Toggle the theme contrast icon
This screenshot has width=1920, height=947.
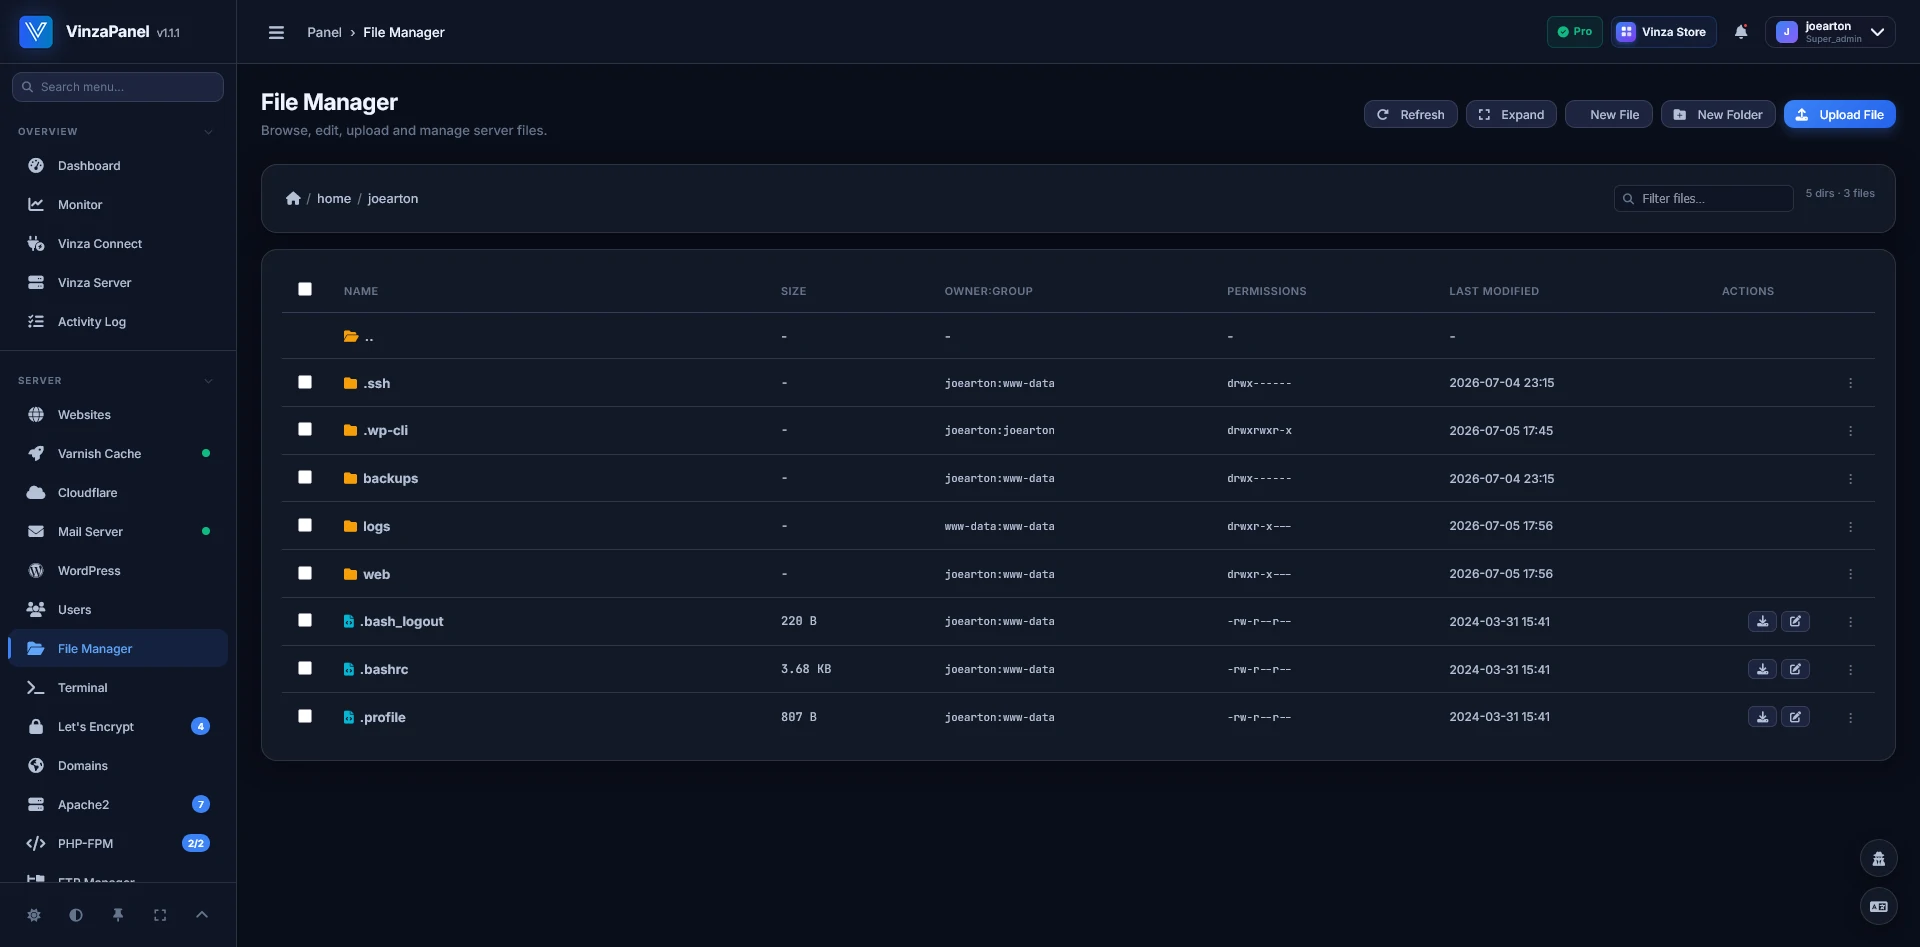coord(76,915)
